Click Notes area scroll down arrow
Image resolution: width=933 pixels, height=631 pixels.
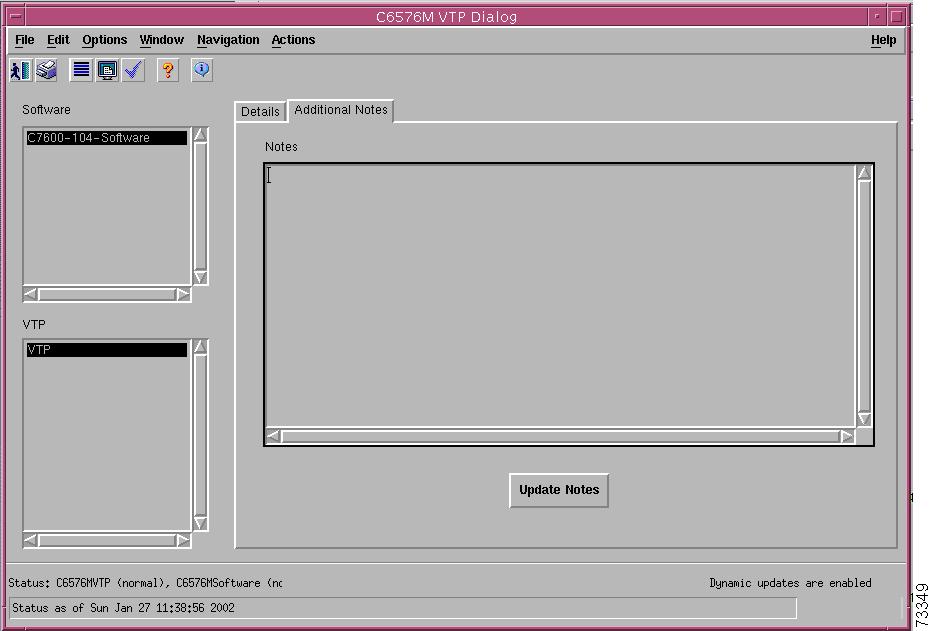pyautogui.click(x=864, y=418)
